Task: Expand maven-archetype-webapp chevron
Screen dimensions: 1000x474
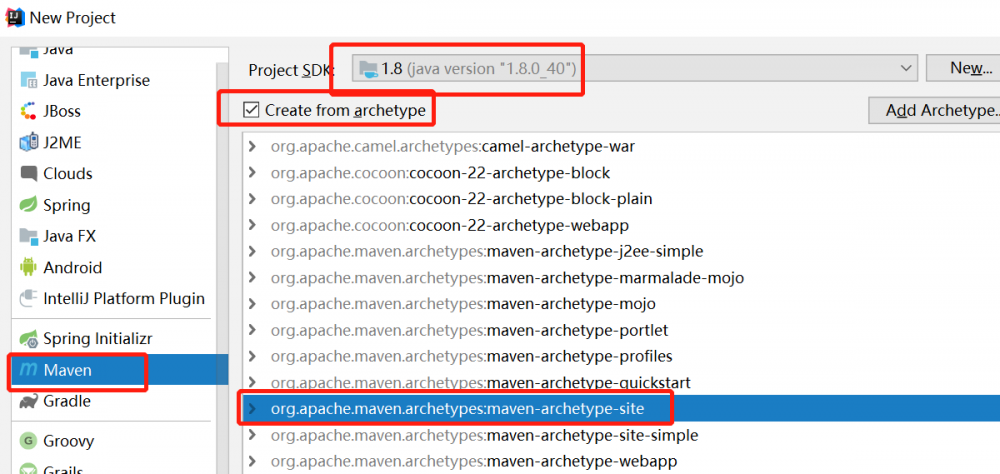Action: 253,461
